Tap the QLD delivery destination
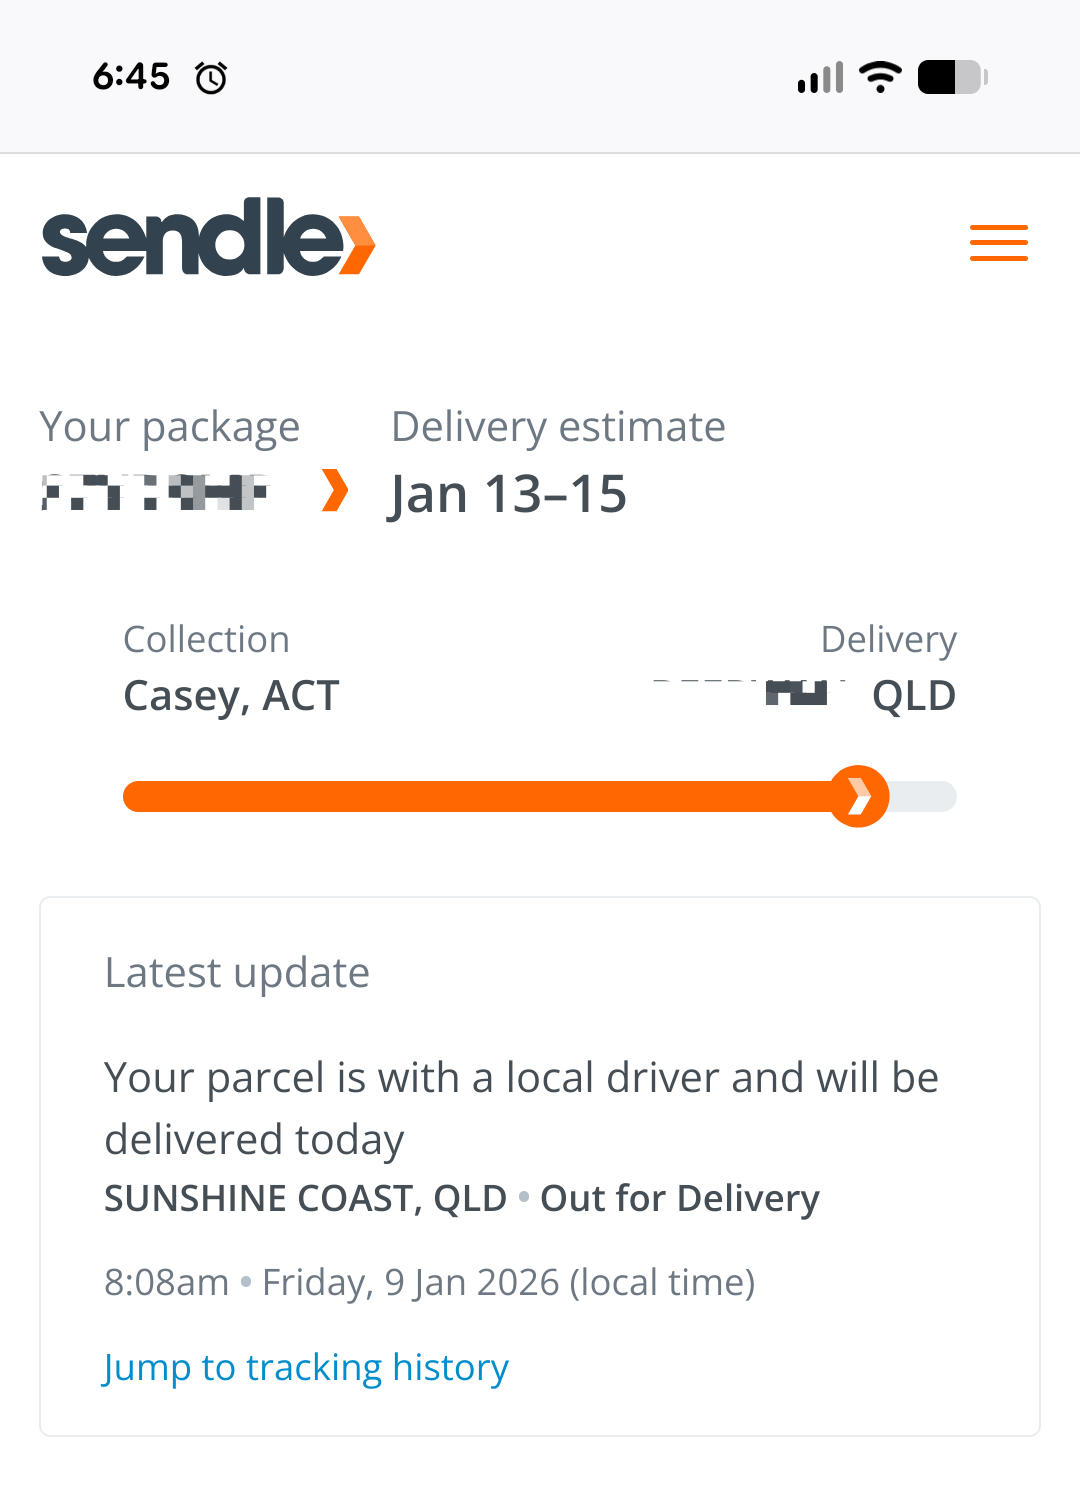Image resolution: width=1080 pixels, height=1499 pixels. 913,696
